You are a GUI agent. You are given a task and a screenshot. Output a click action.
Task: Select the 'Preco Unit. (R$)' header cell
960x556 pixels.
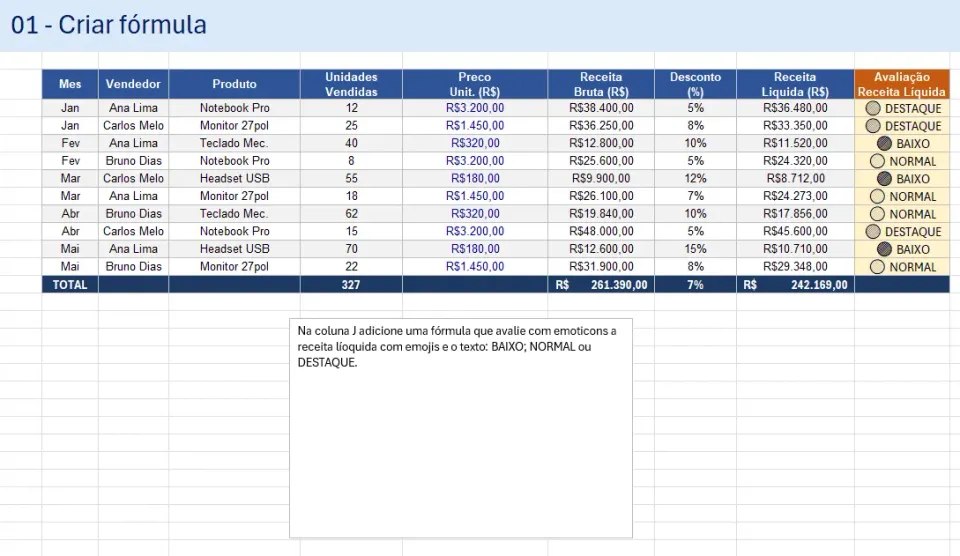pyautogui.click(x=474, y=84)
